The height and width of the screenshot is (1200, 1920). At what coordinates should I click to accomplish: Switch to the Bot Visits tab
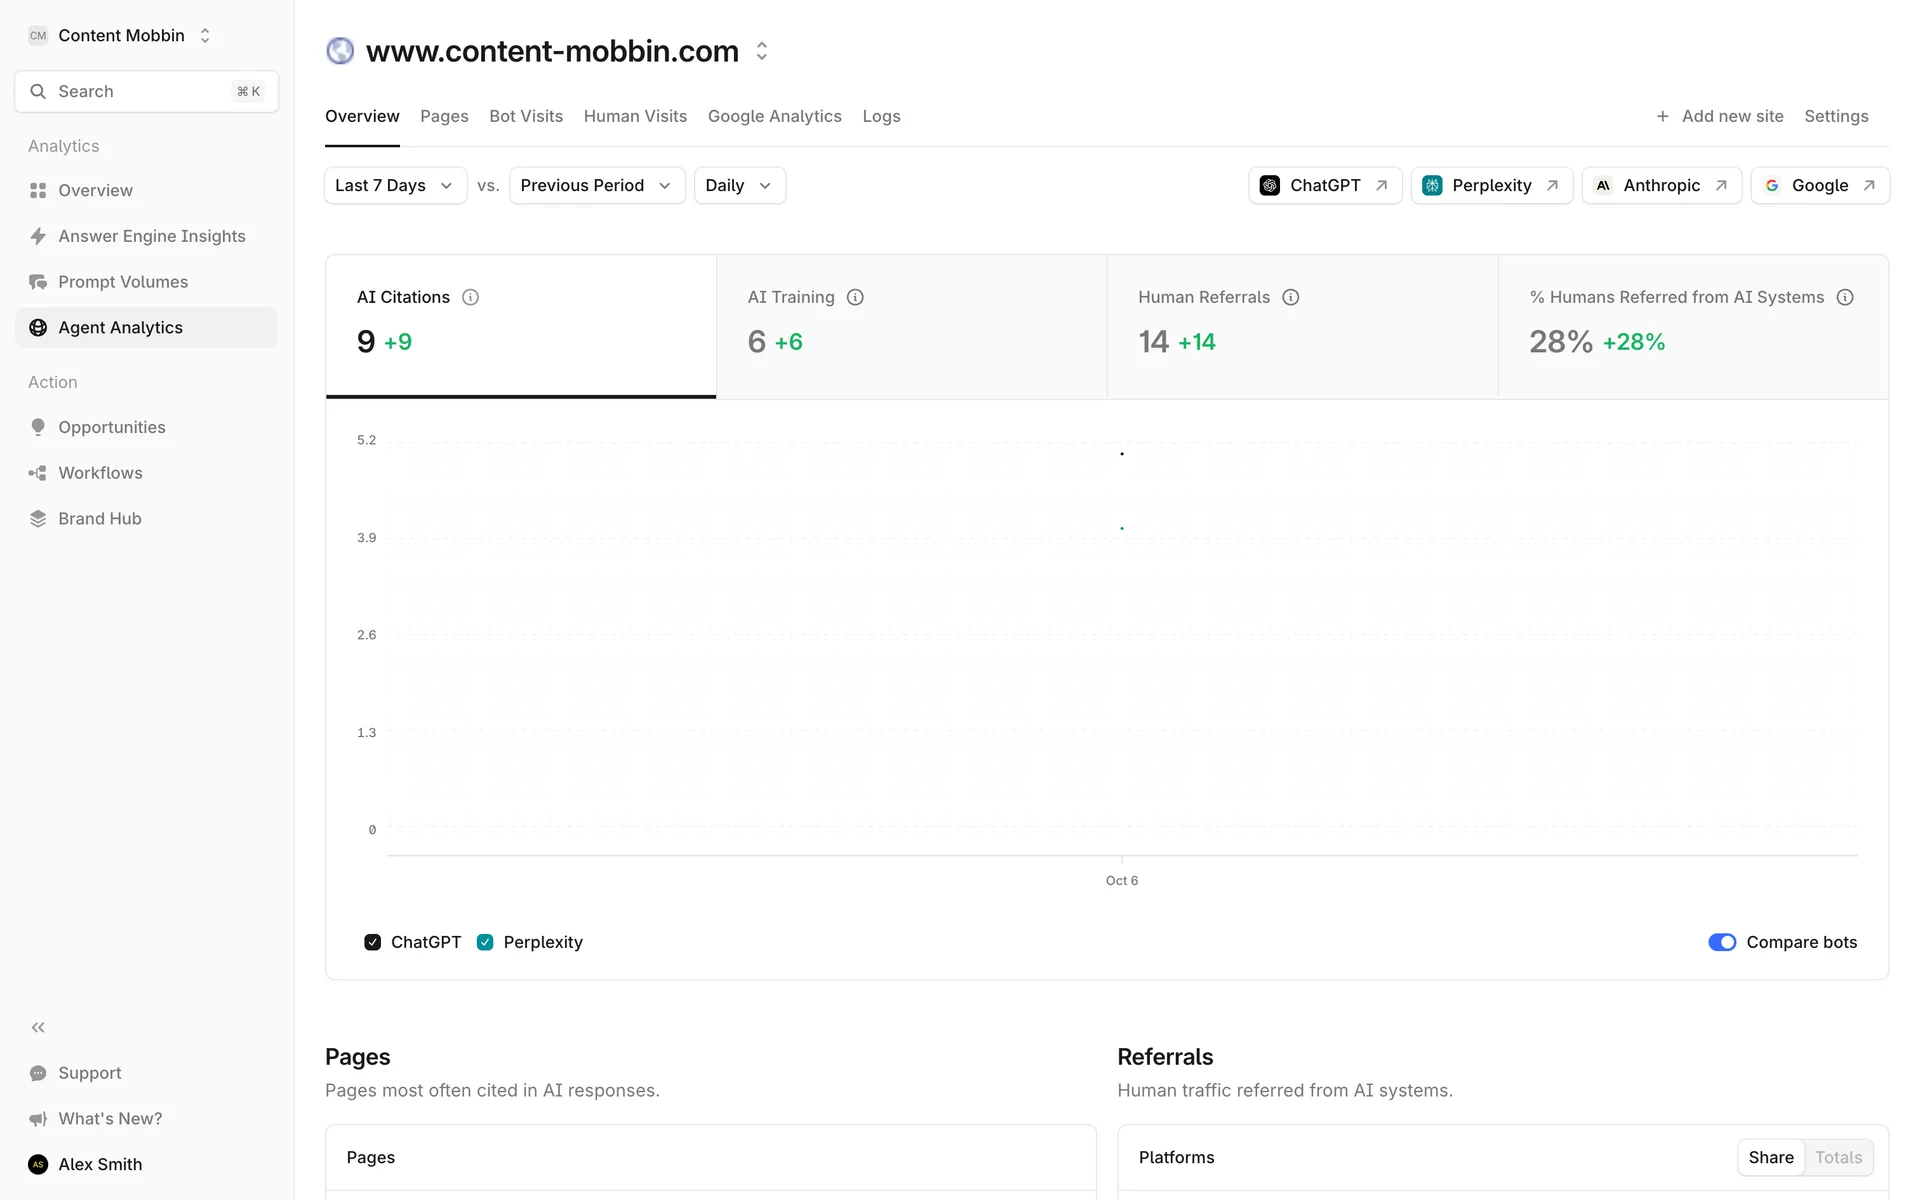pyautogui.click(x=526, y=116)
